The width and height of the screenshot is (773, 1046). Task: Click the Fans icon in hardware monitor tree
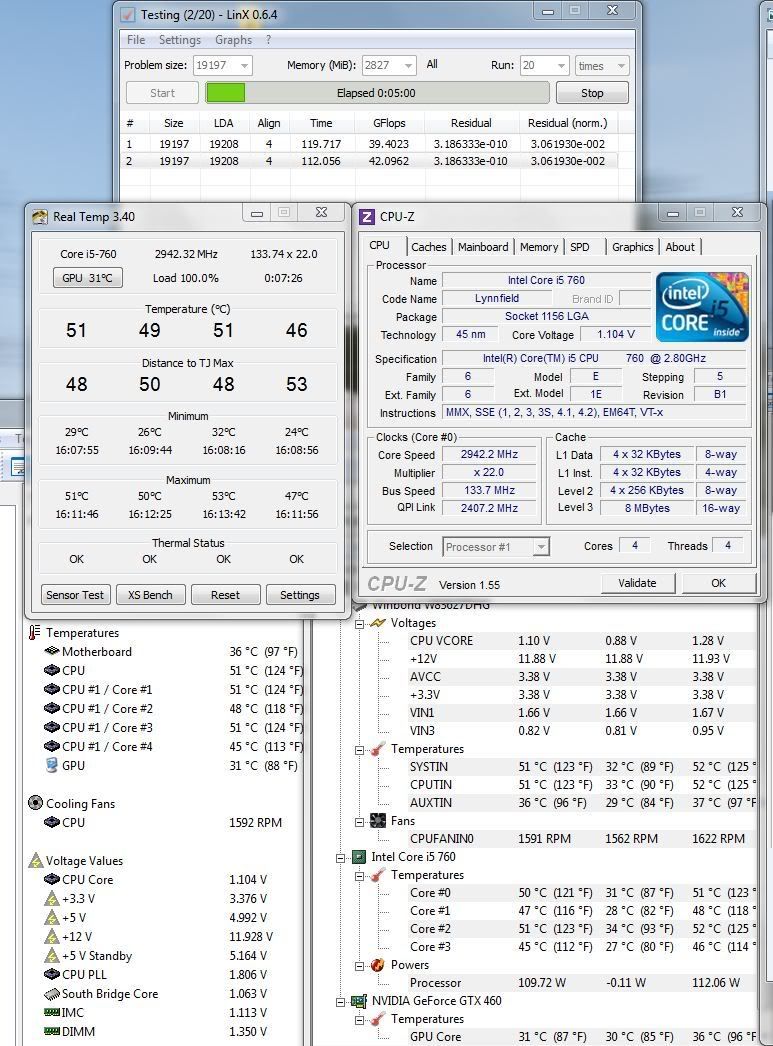click(378, 821)
